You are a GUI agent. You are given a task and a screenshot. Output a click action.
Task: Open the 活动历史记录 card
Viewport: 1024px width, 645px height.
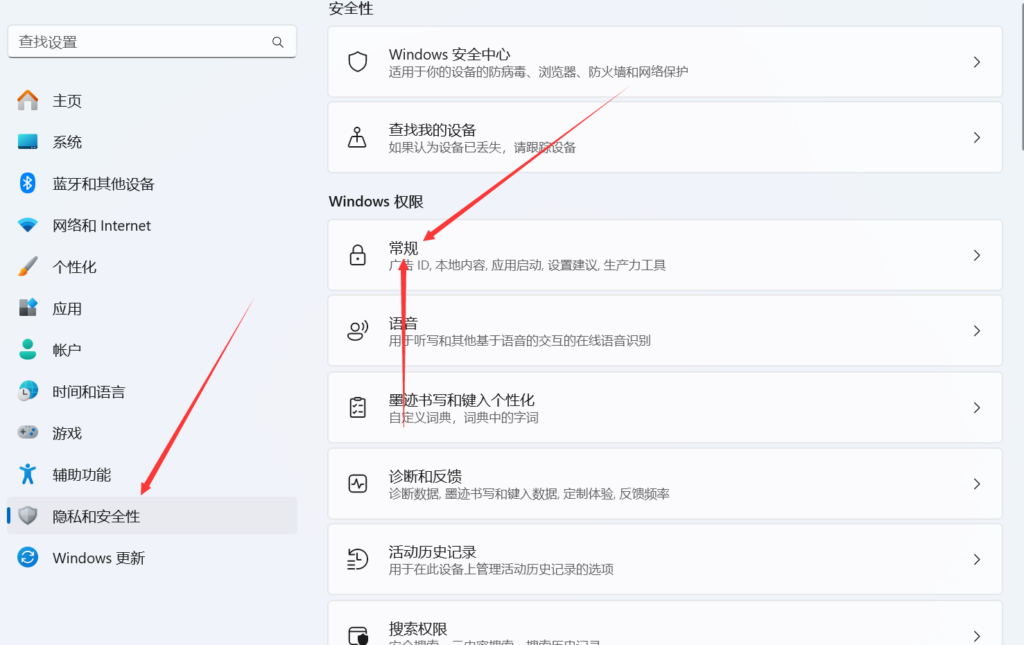pos(665,559)
